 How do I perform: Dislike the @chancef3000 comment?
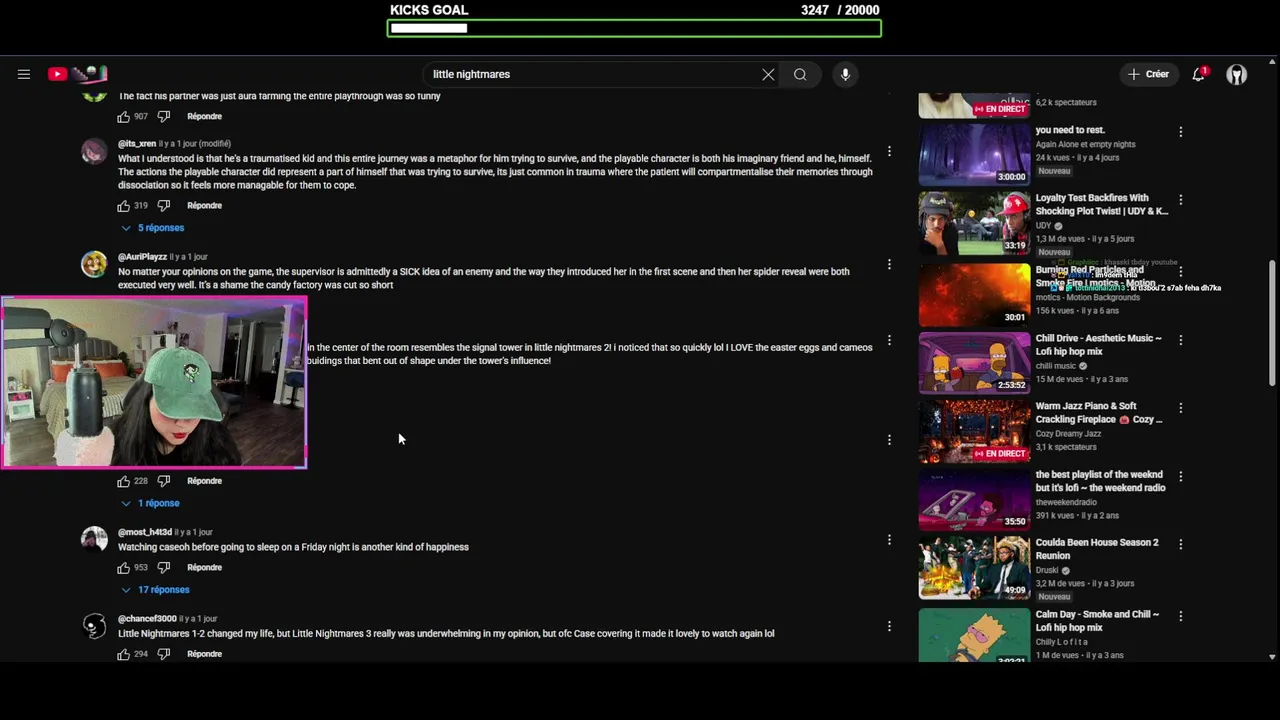click(164, 654)
